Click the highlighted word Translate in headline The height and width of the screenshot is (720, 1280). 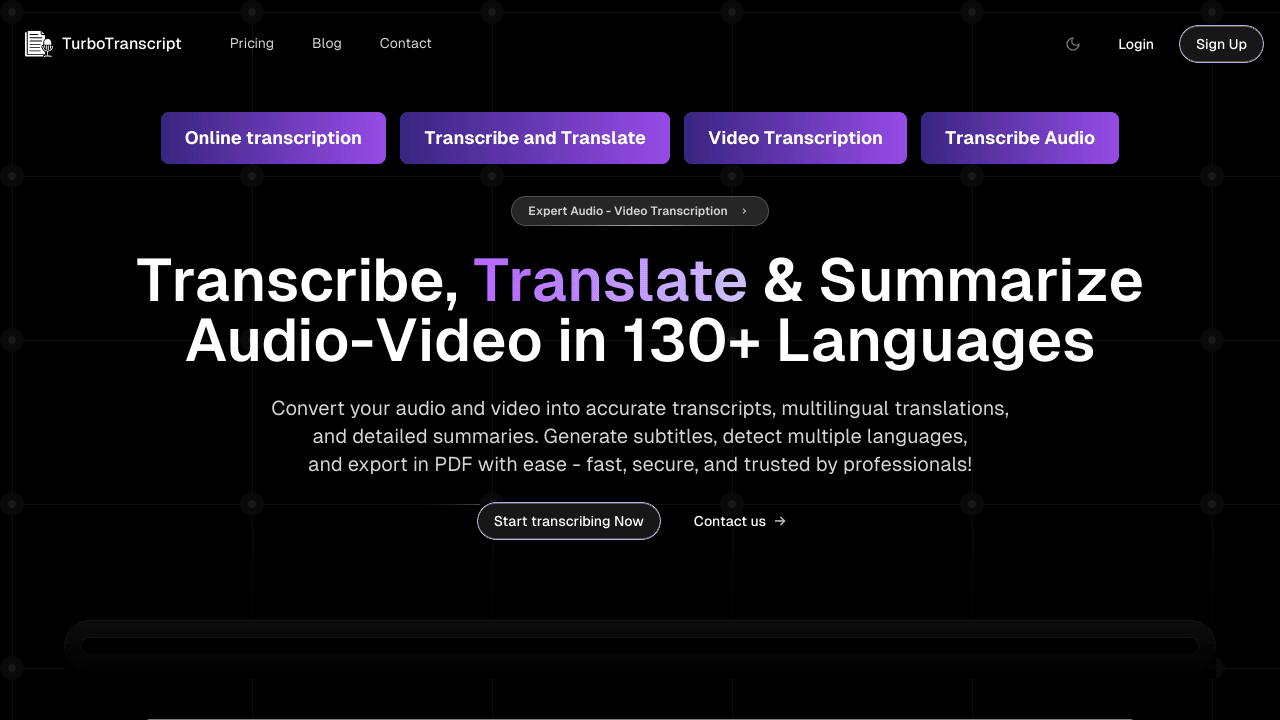[x=611, y=281]
